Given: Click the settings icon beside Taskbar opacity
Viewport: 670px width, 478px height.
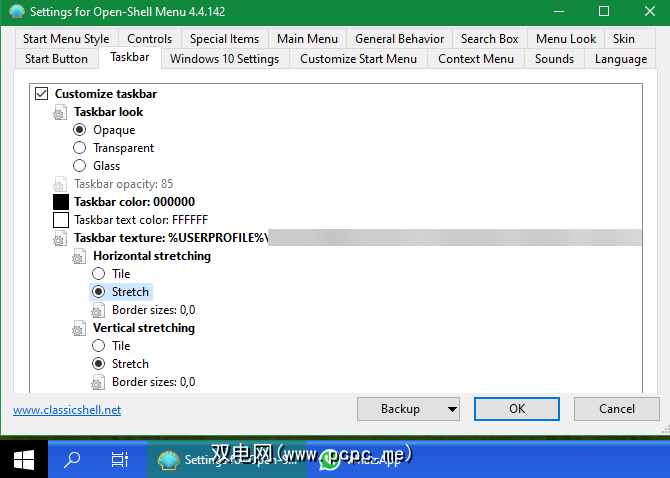Looking at the screenshot, I should click(60, 184).
